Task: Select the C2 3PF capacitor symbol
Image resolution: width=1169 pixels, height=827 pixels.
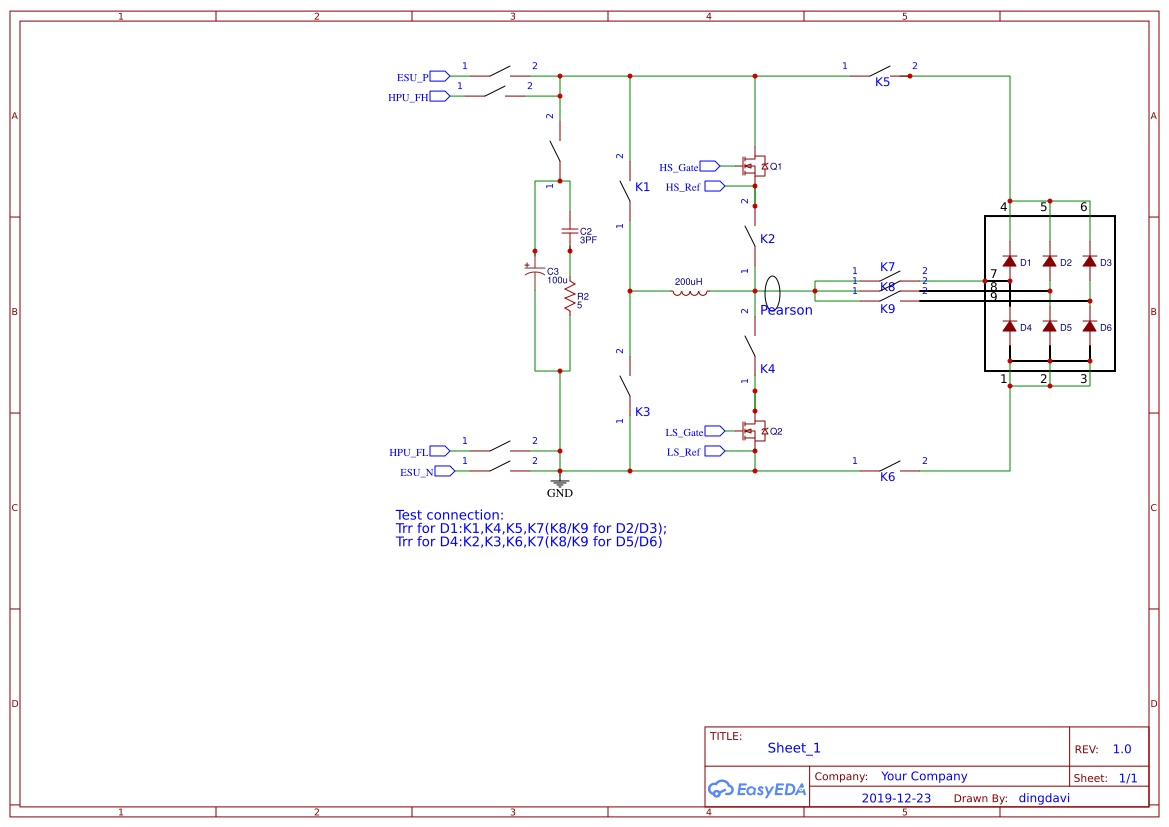Action: coord(570,232)
